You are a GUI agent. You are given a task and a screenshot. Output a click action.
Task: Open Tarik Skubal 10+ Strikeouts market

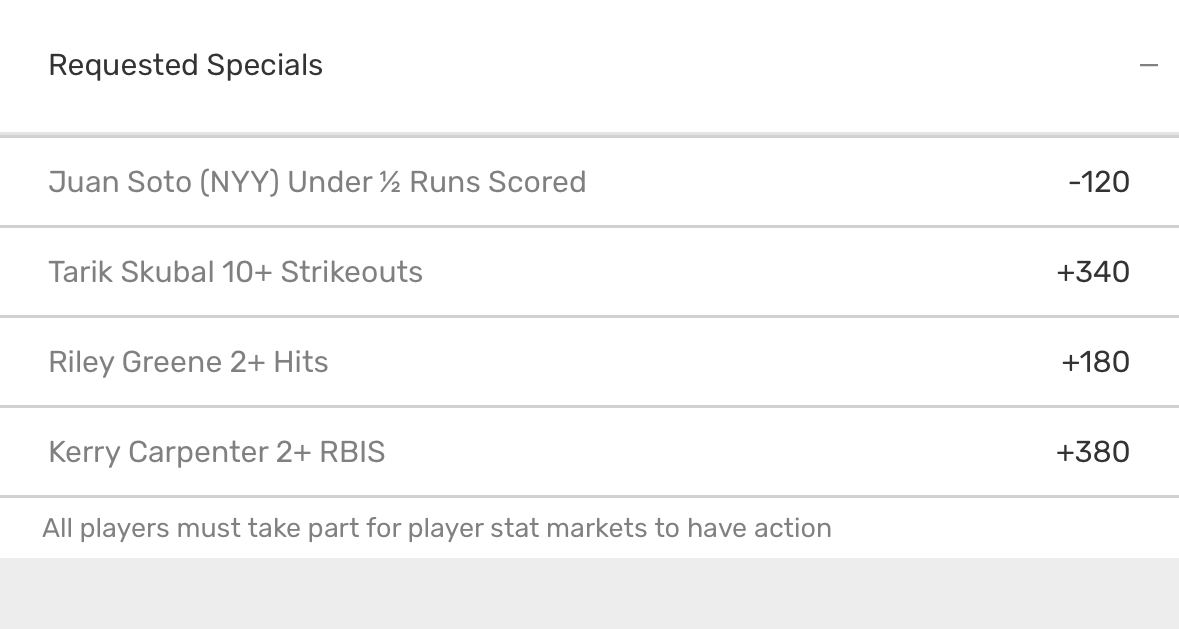tap(235, 272)
